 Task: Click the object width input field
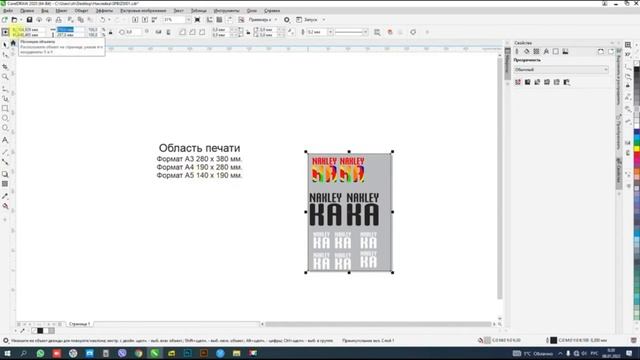coord(71,29)
